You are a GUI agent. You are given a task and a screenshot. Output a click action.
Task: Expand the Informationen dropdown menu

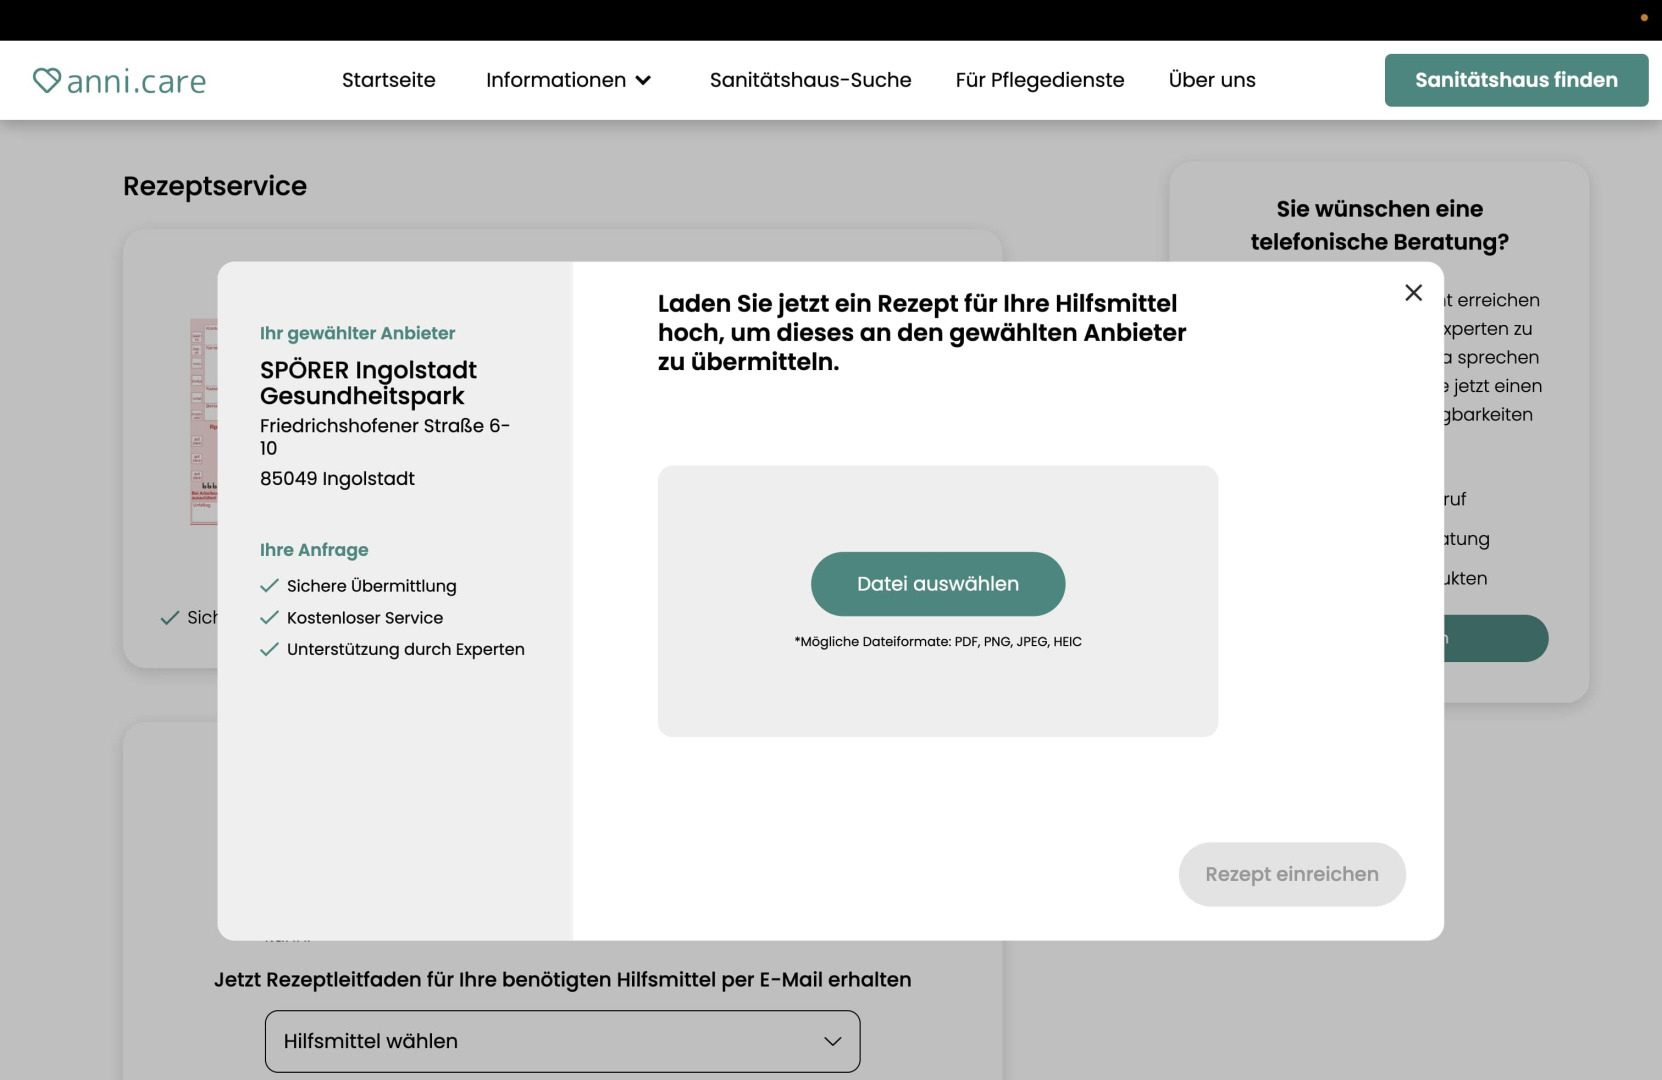click(x=568, y=80)
